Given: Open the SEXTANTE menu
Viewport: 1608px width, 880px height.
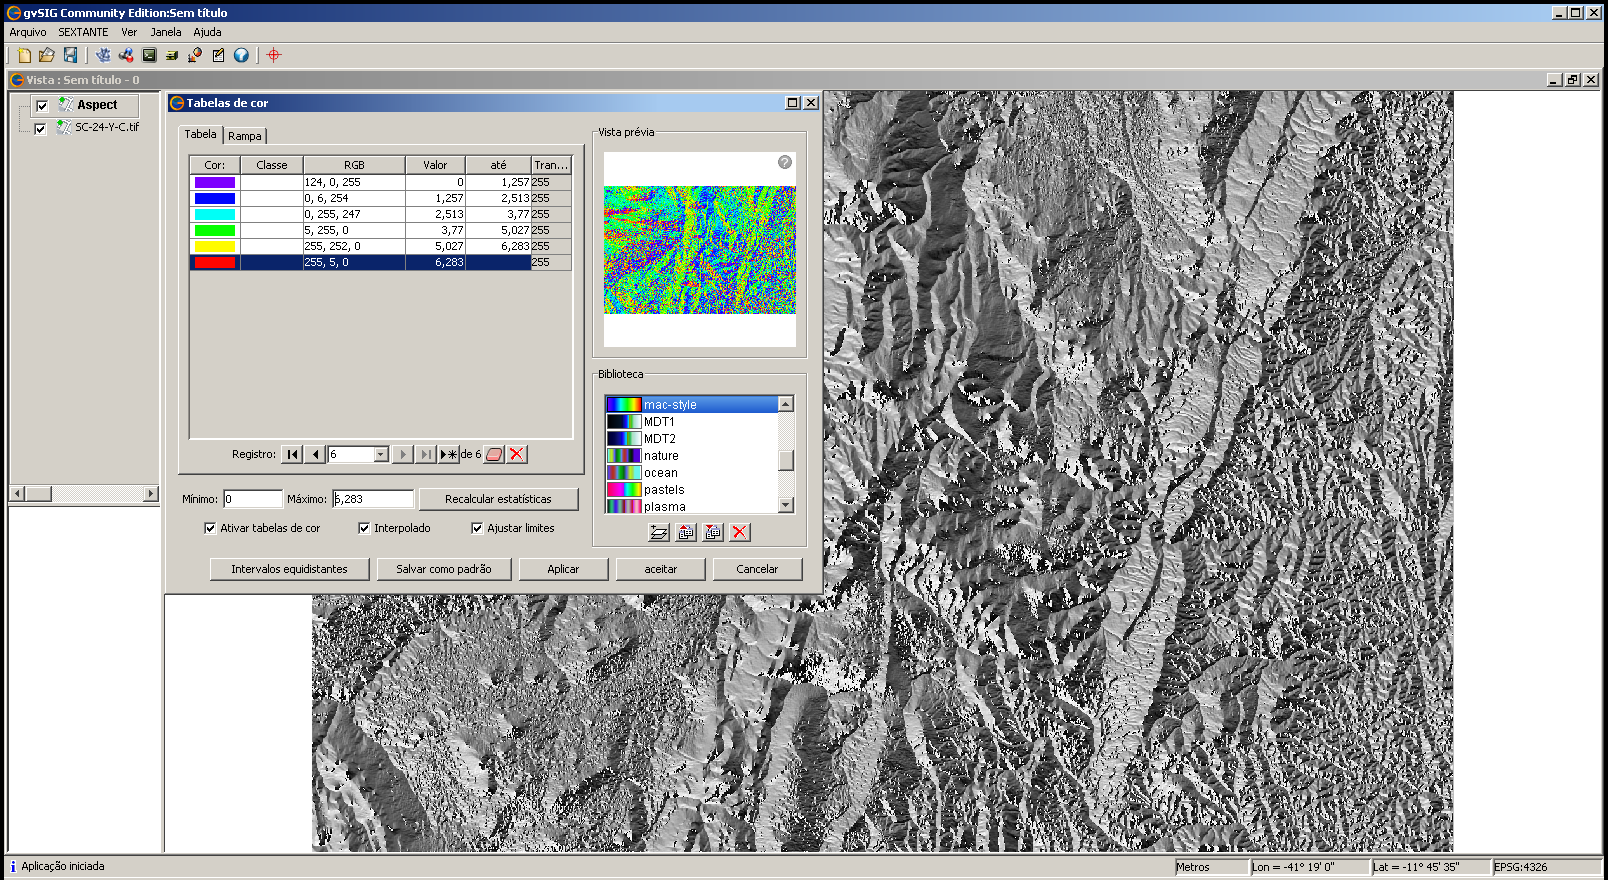Looking at the screenshot, I should click(83, 32).
